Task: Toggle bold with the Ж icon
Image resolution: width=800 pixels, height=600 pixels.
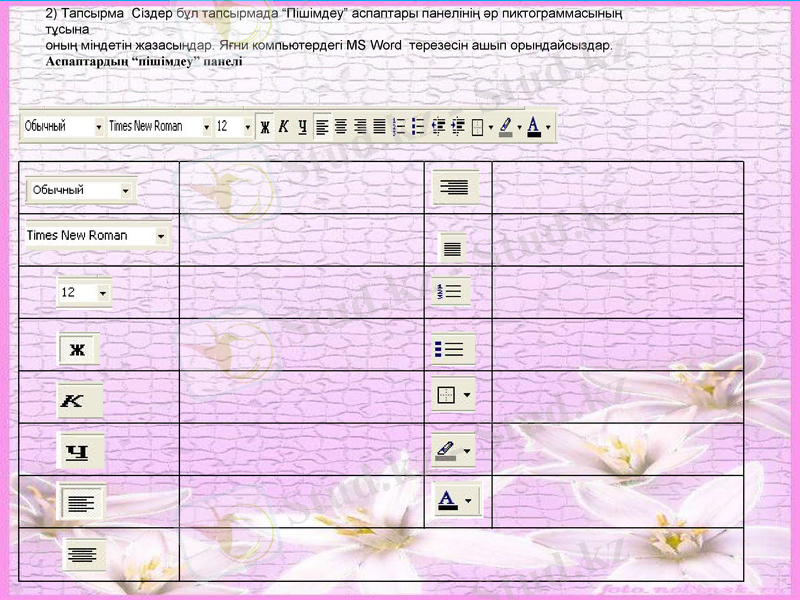Action: point(266,127)
